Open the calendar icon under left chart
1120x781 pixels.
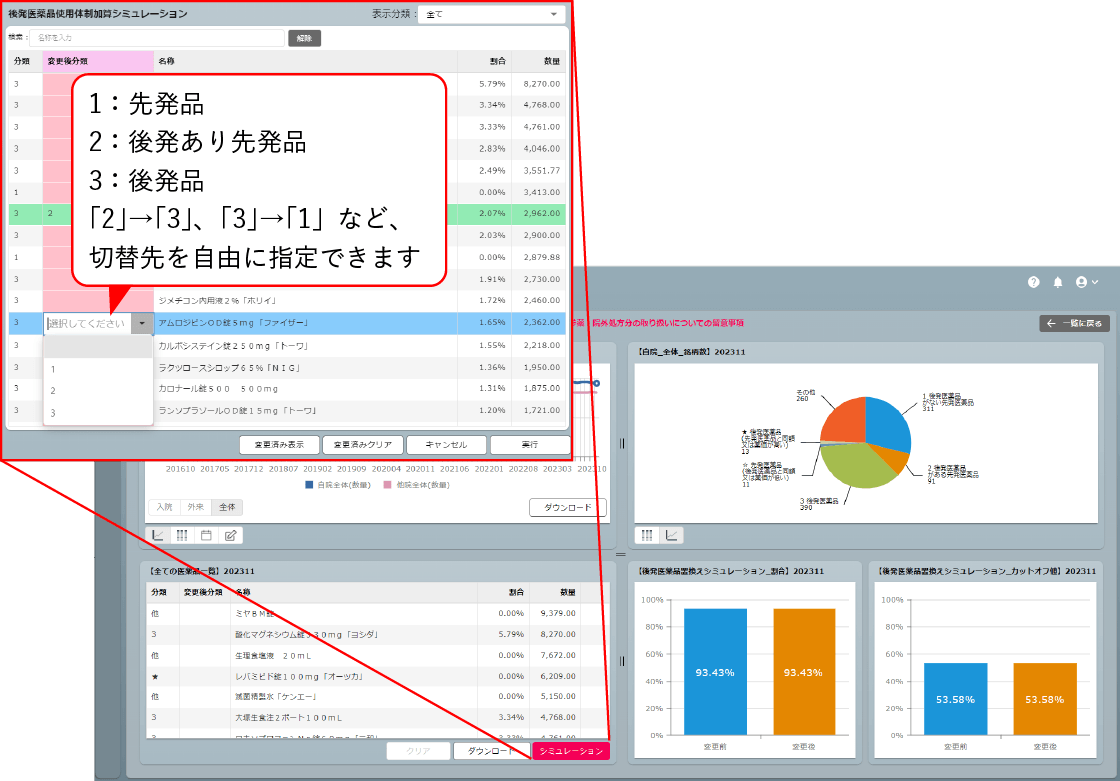tap(206, 535)
